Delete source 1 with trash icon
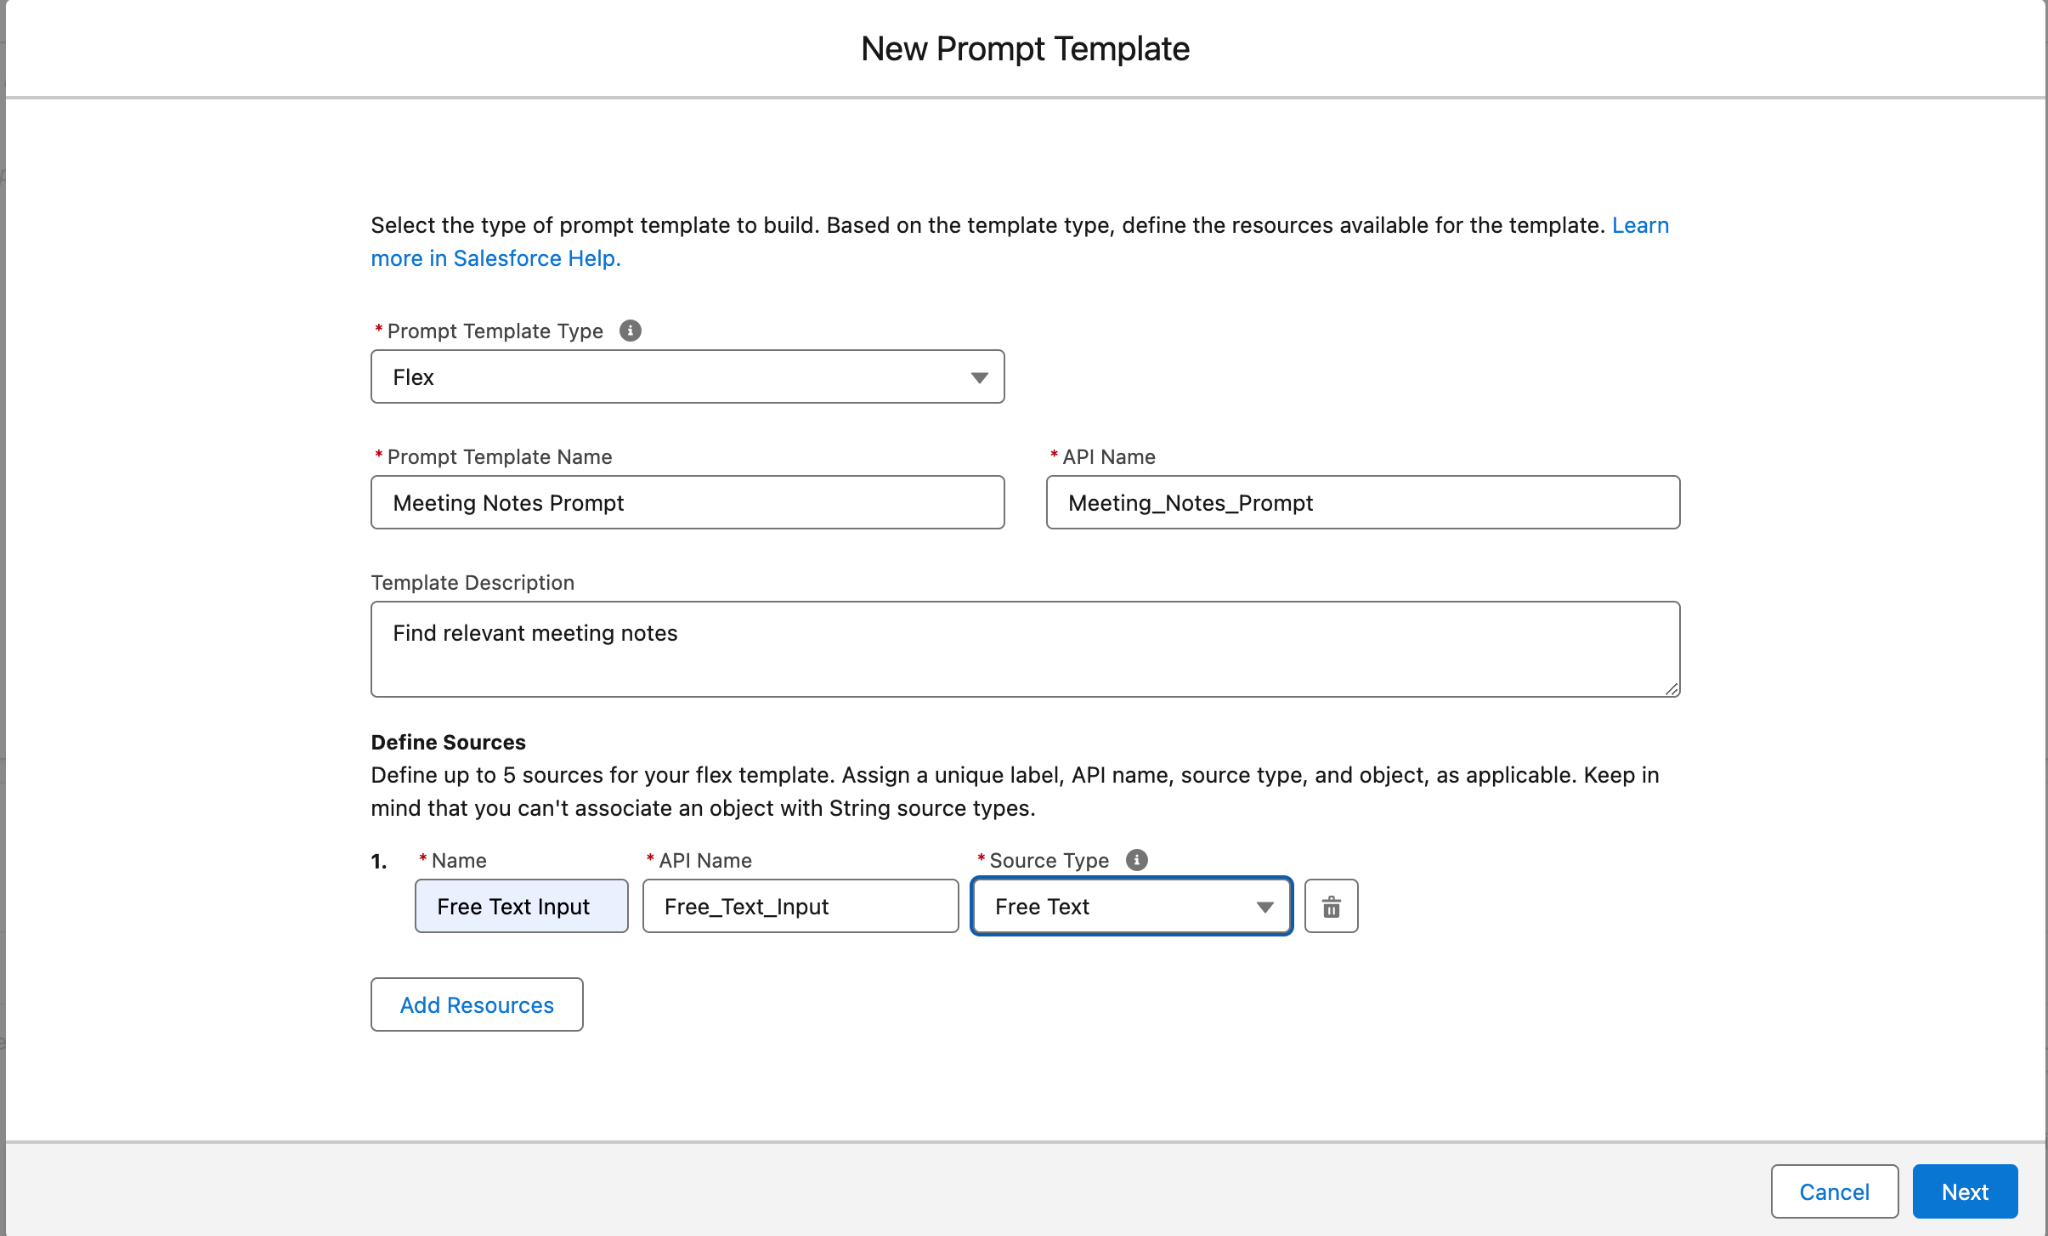The image size is (2048, 1236). [x=1331, y=907]
